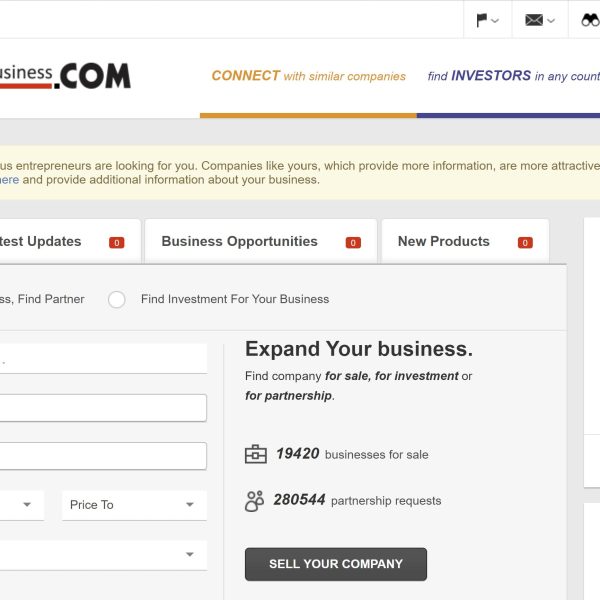
Task: Select Find Investment For Your Business radio
Action: click(x=117, y=299)
